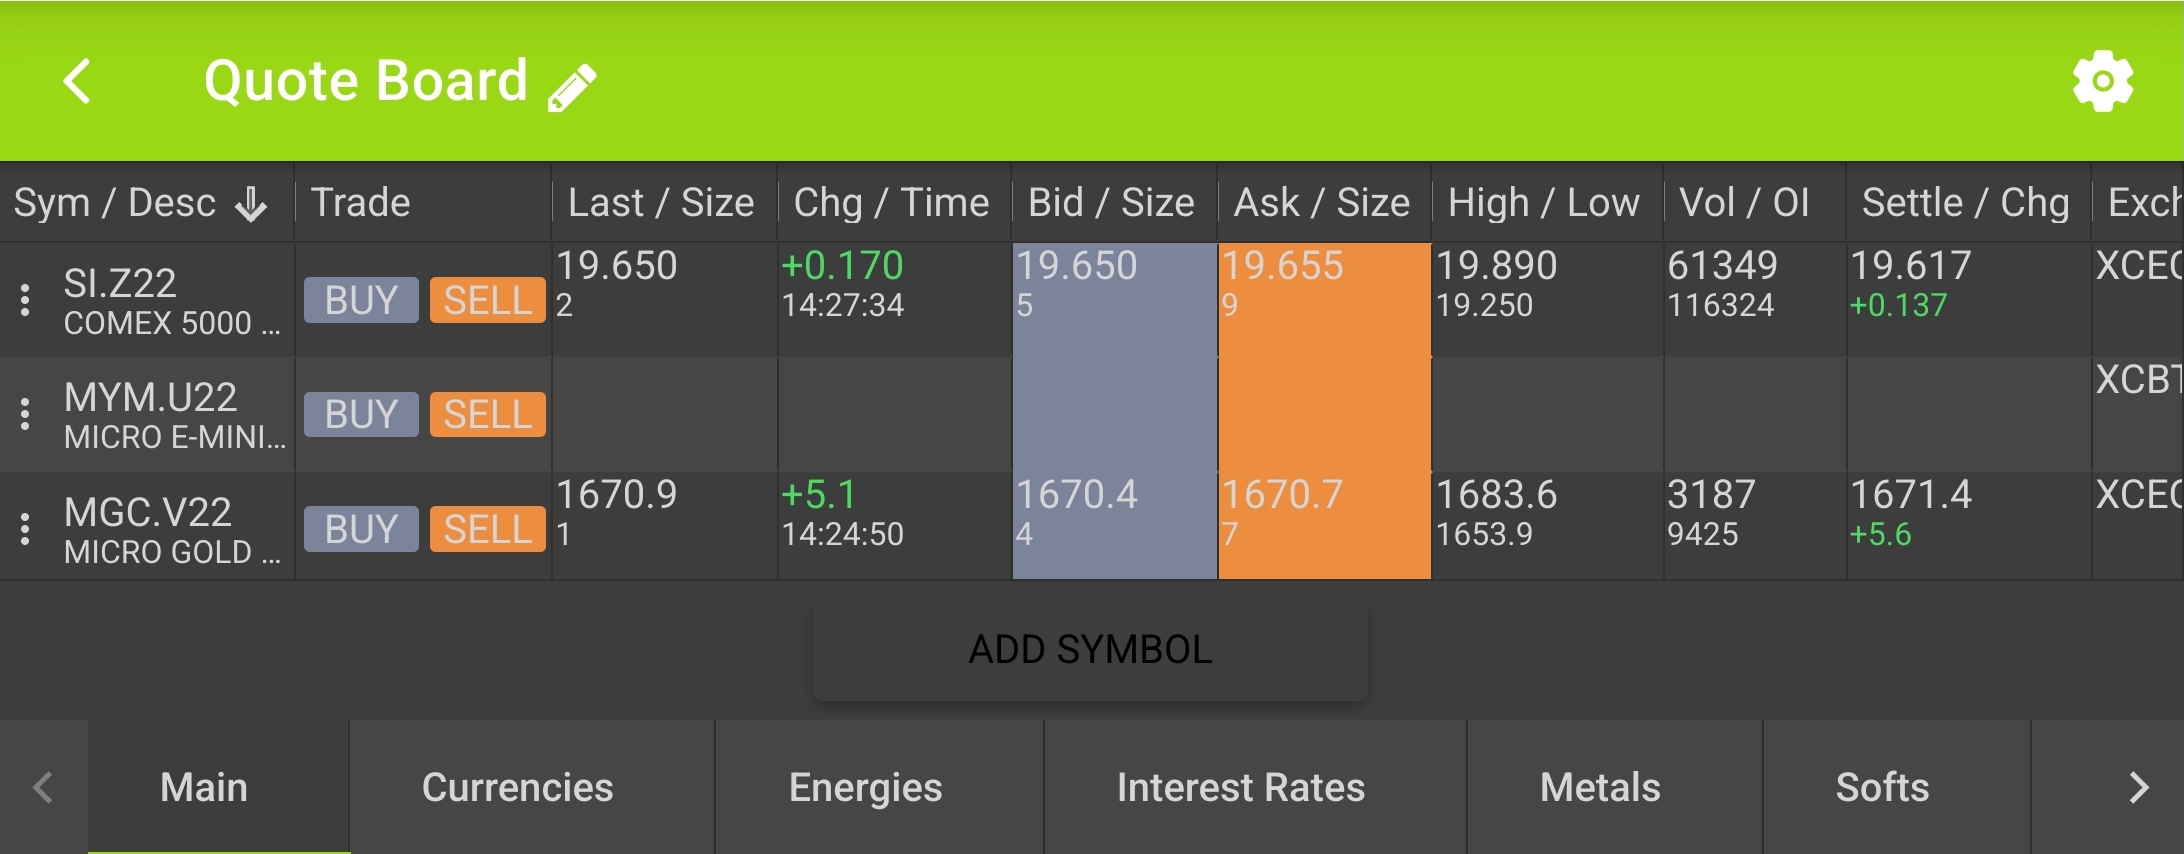Edit Quote Board name with pencil icon
Screen dimensions: 2184x854
pyautogui.click(x=573, y=88)
